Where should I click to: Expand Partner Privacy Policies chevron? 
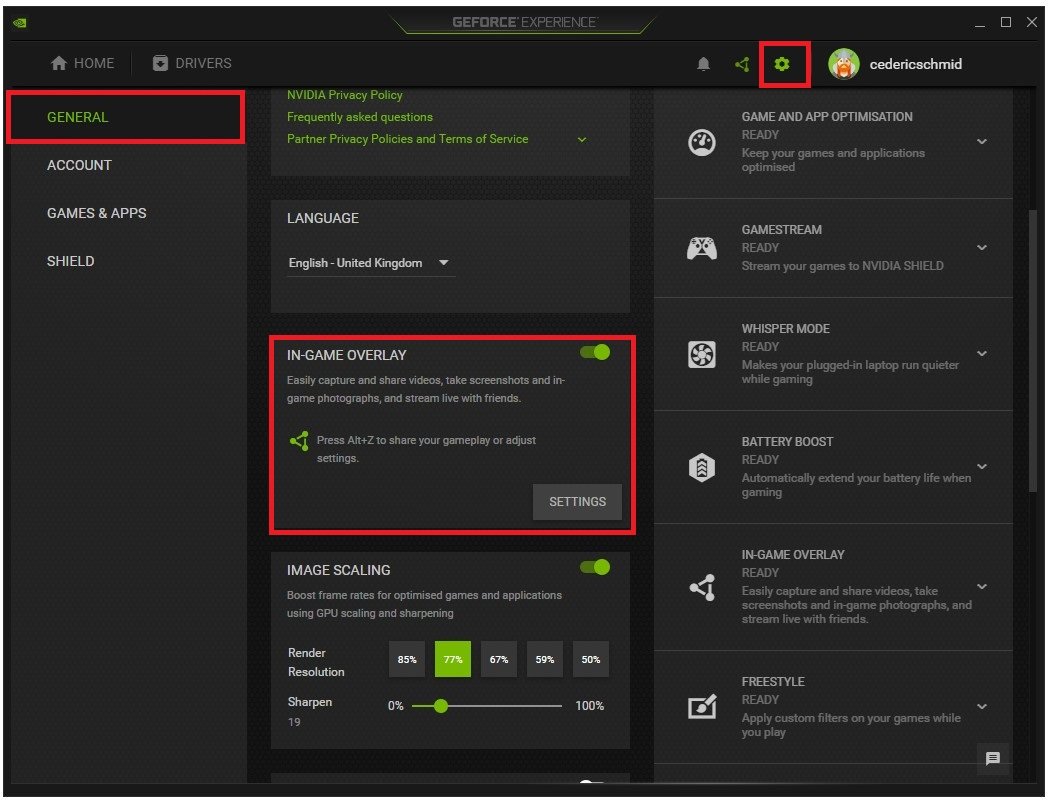pos(582,140)
